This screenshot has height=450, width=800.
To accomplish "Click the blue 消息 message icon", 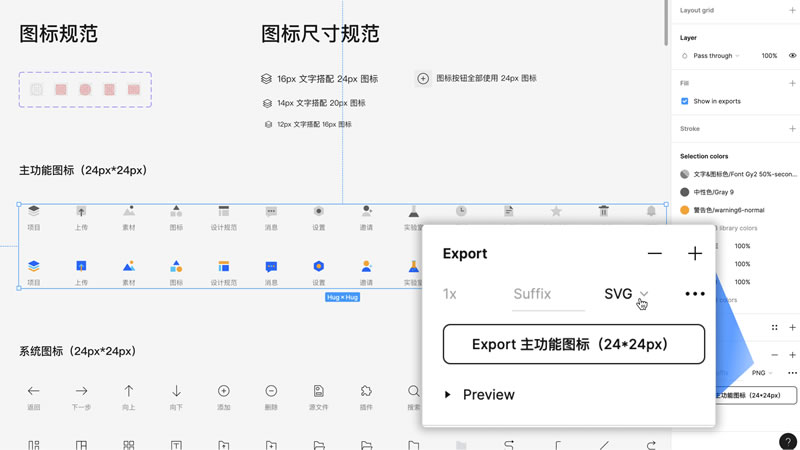I will (271, 266).
